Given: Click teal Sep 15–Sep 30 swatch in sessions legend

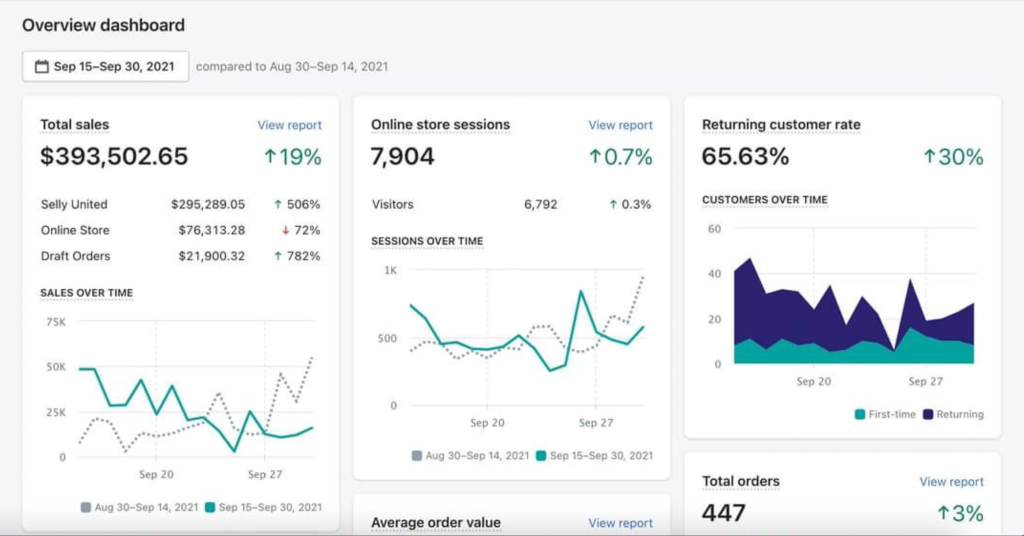Looking at the screenshot, I should (541, 456).
